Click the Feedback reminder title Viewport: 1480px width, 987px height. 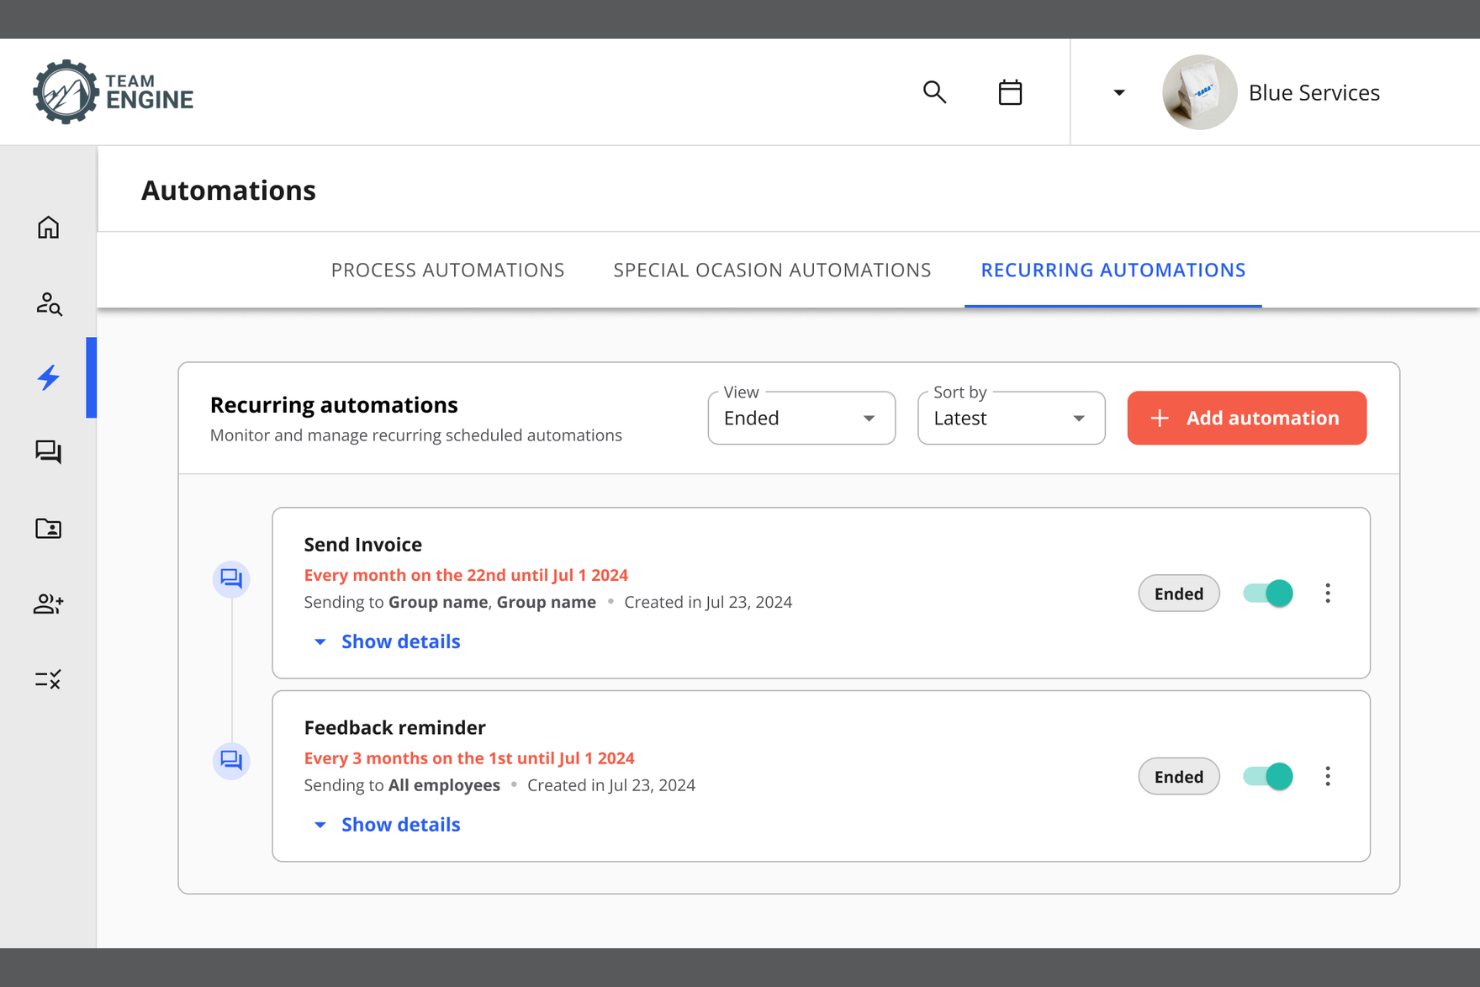point(395,728)
